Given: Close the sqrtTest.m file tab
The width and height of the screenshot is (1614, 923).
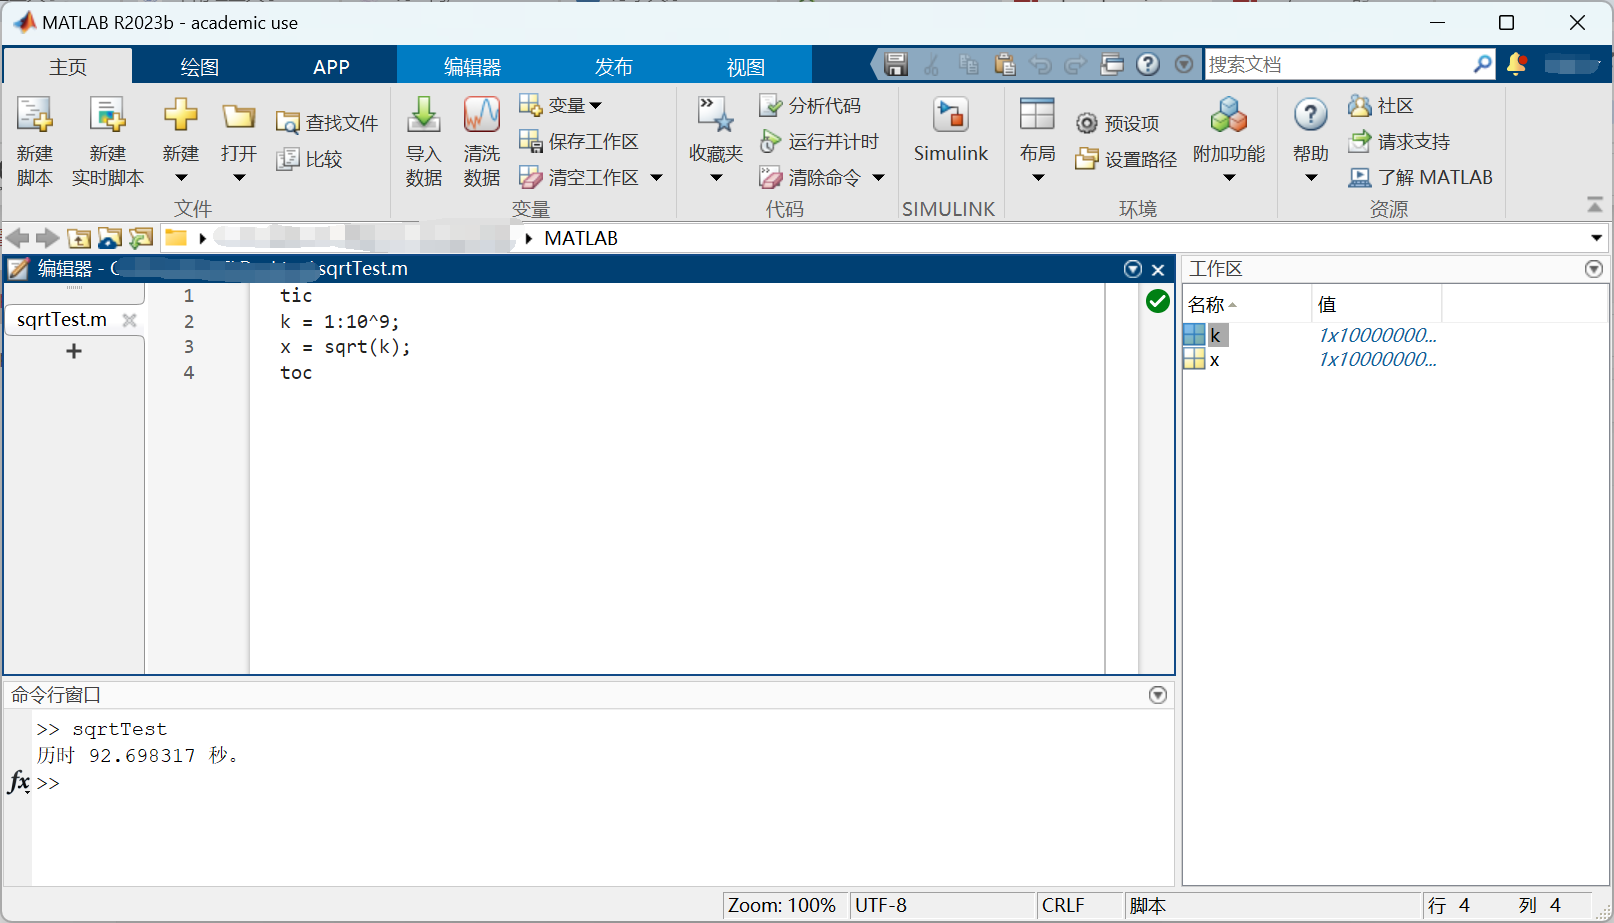Looking at the screenshot, I should [x=129, y=320].
